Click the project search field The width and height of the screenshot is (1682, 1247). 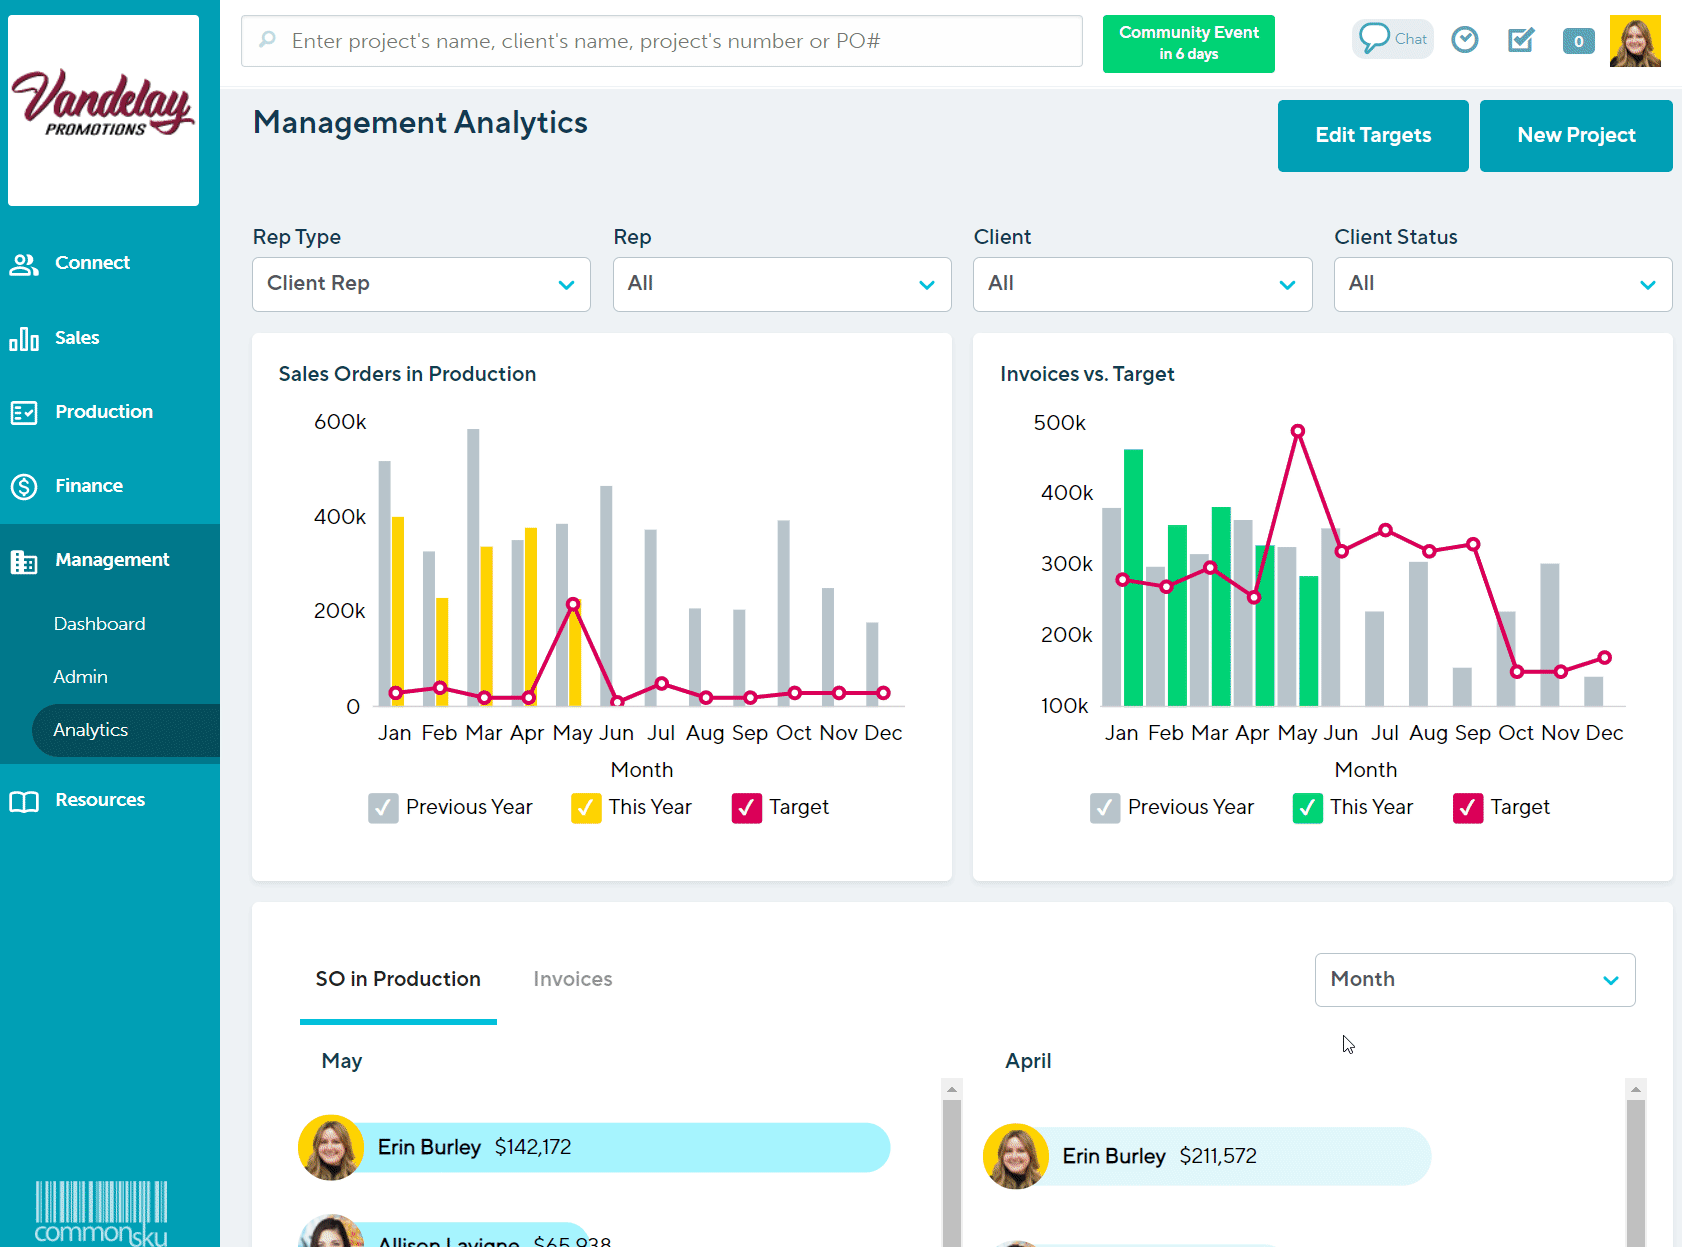coord(660,41)
